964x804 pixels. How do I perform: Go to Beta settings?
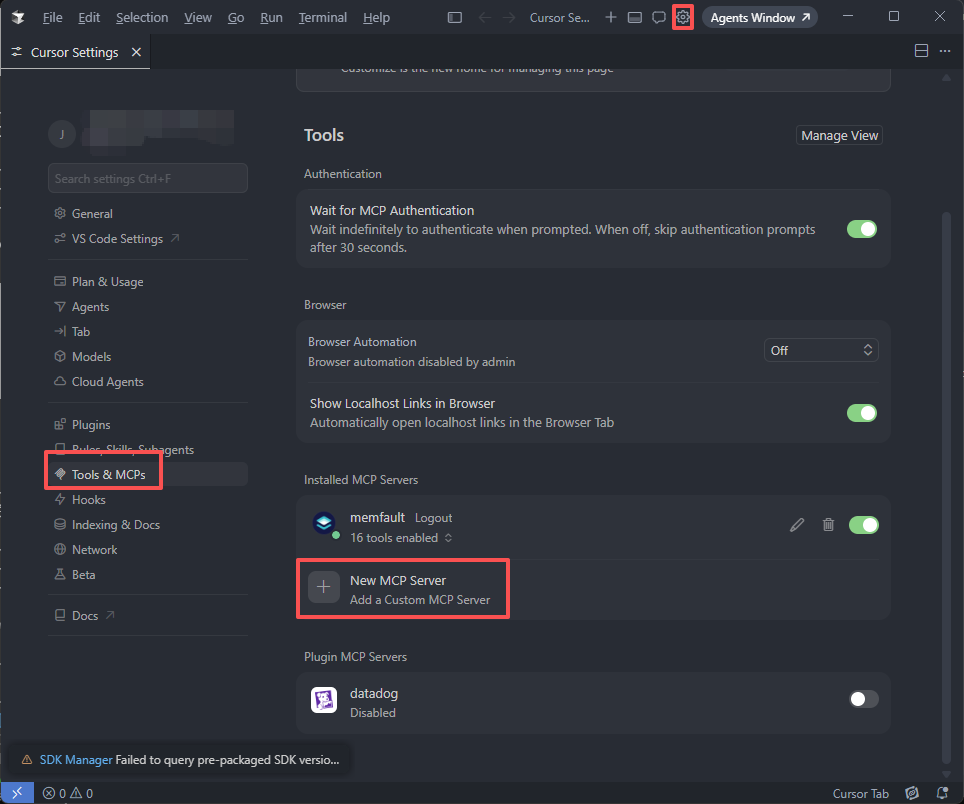148,575
